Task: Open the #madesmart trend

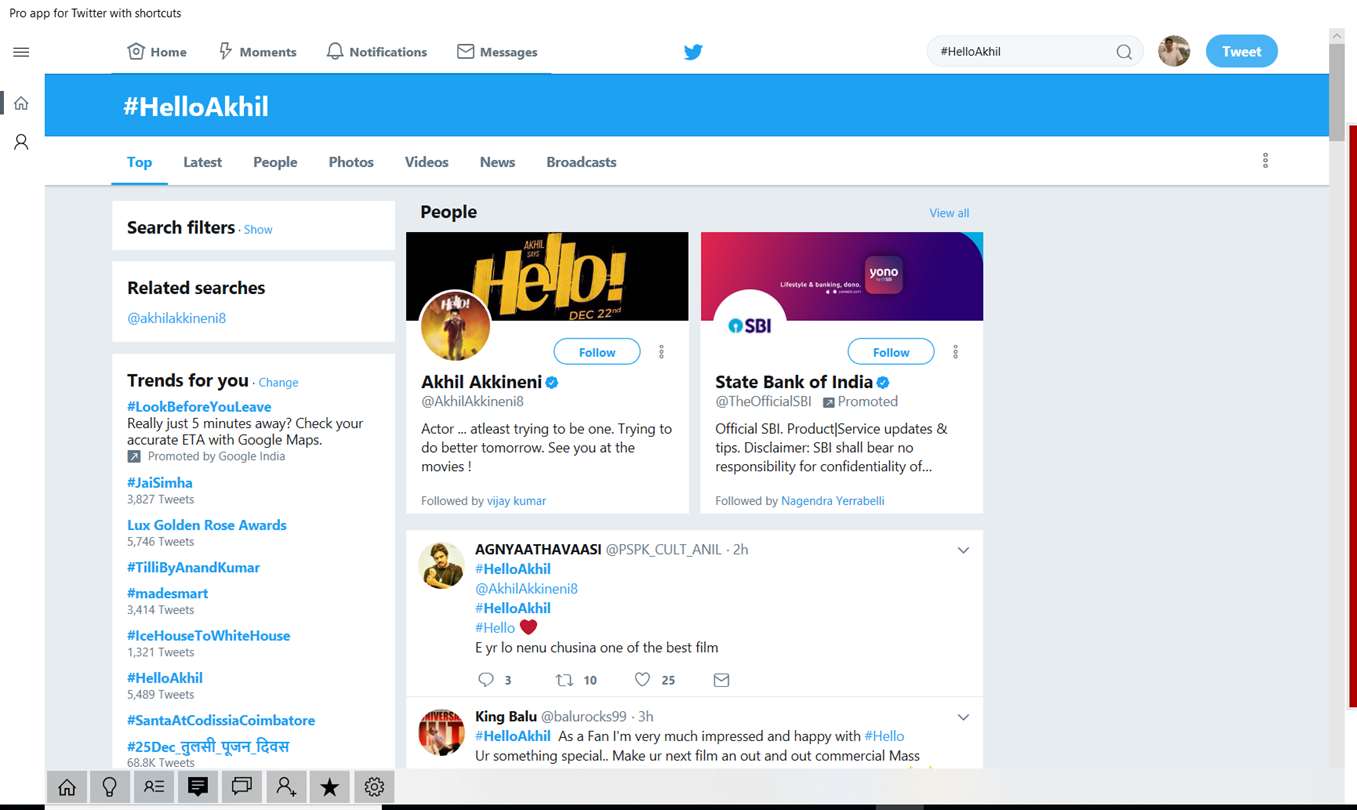Action: pos(167,593)
